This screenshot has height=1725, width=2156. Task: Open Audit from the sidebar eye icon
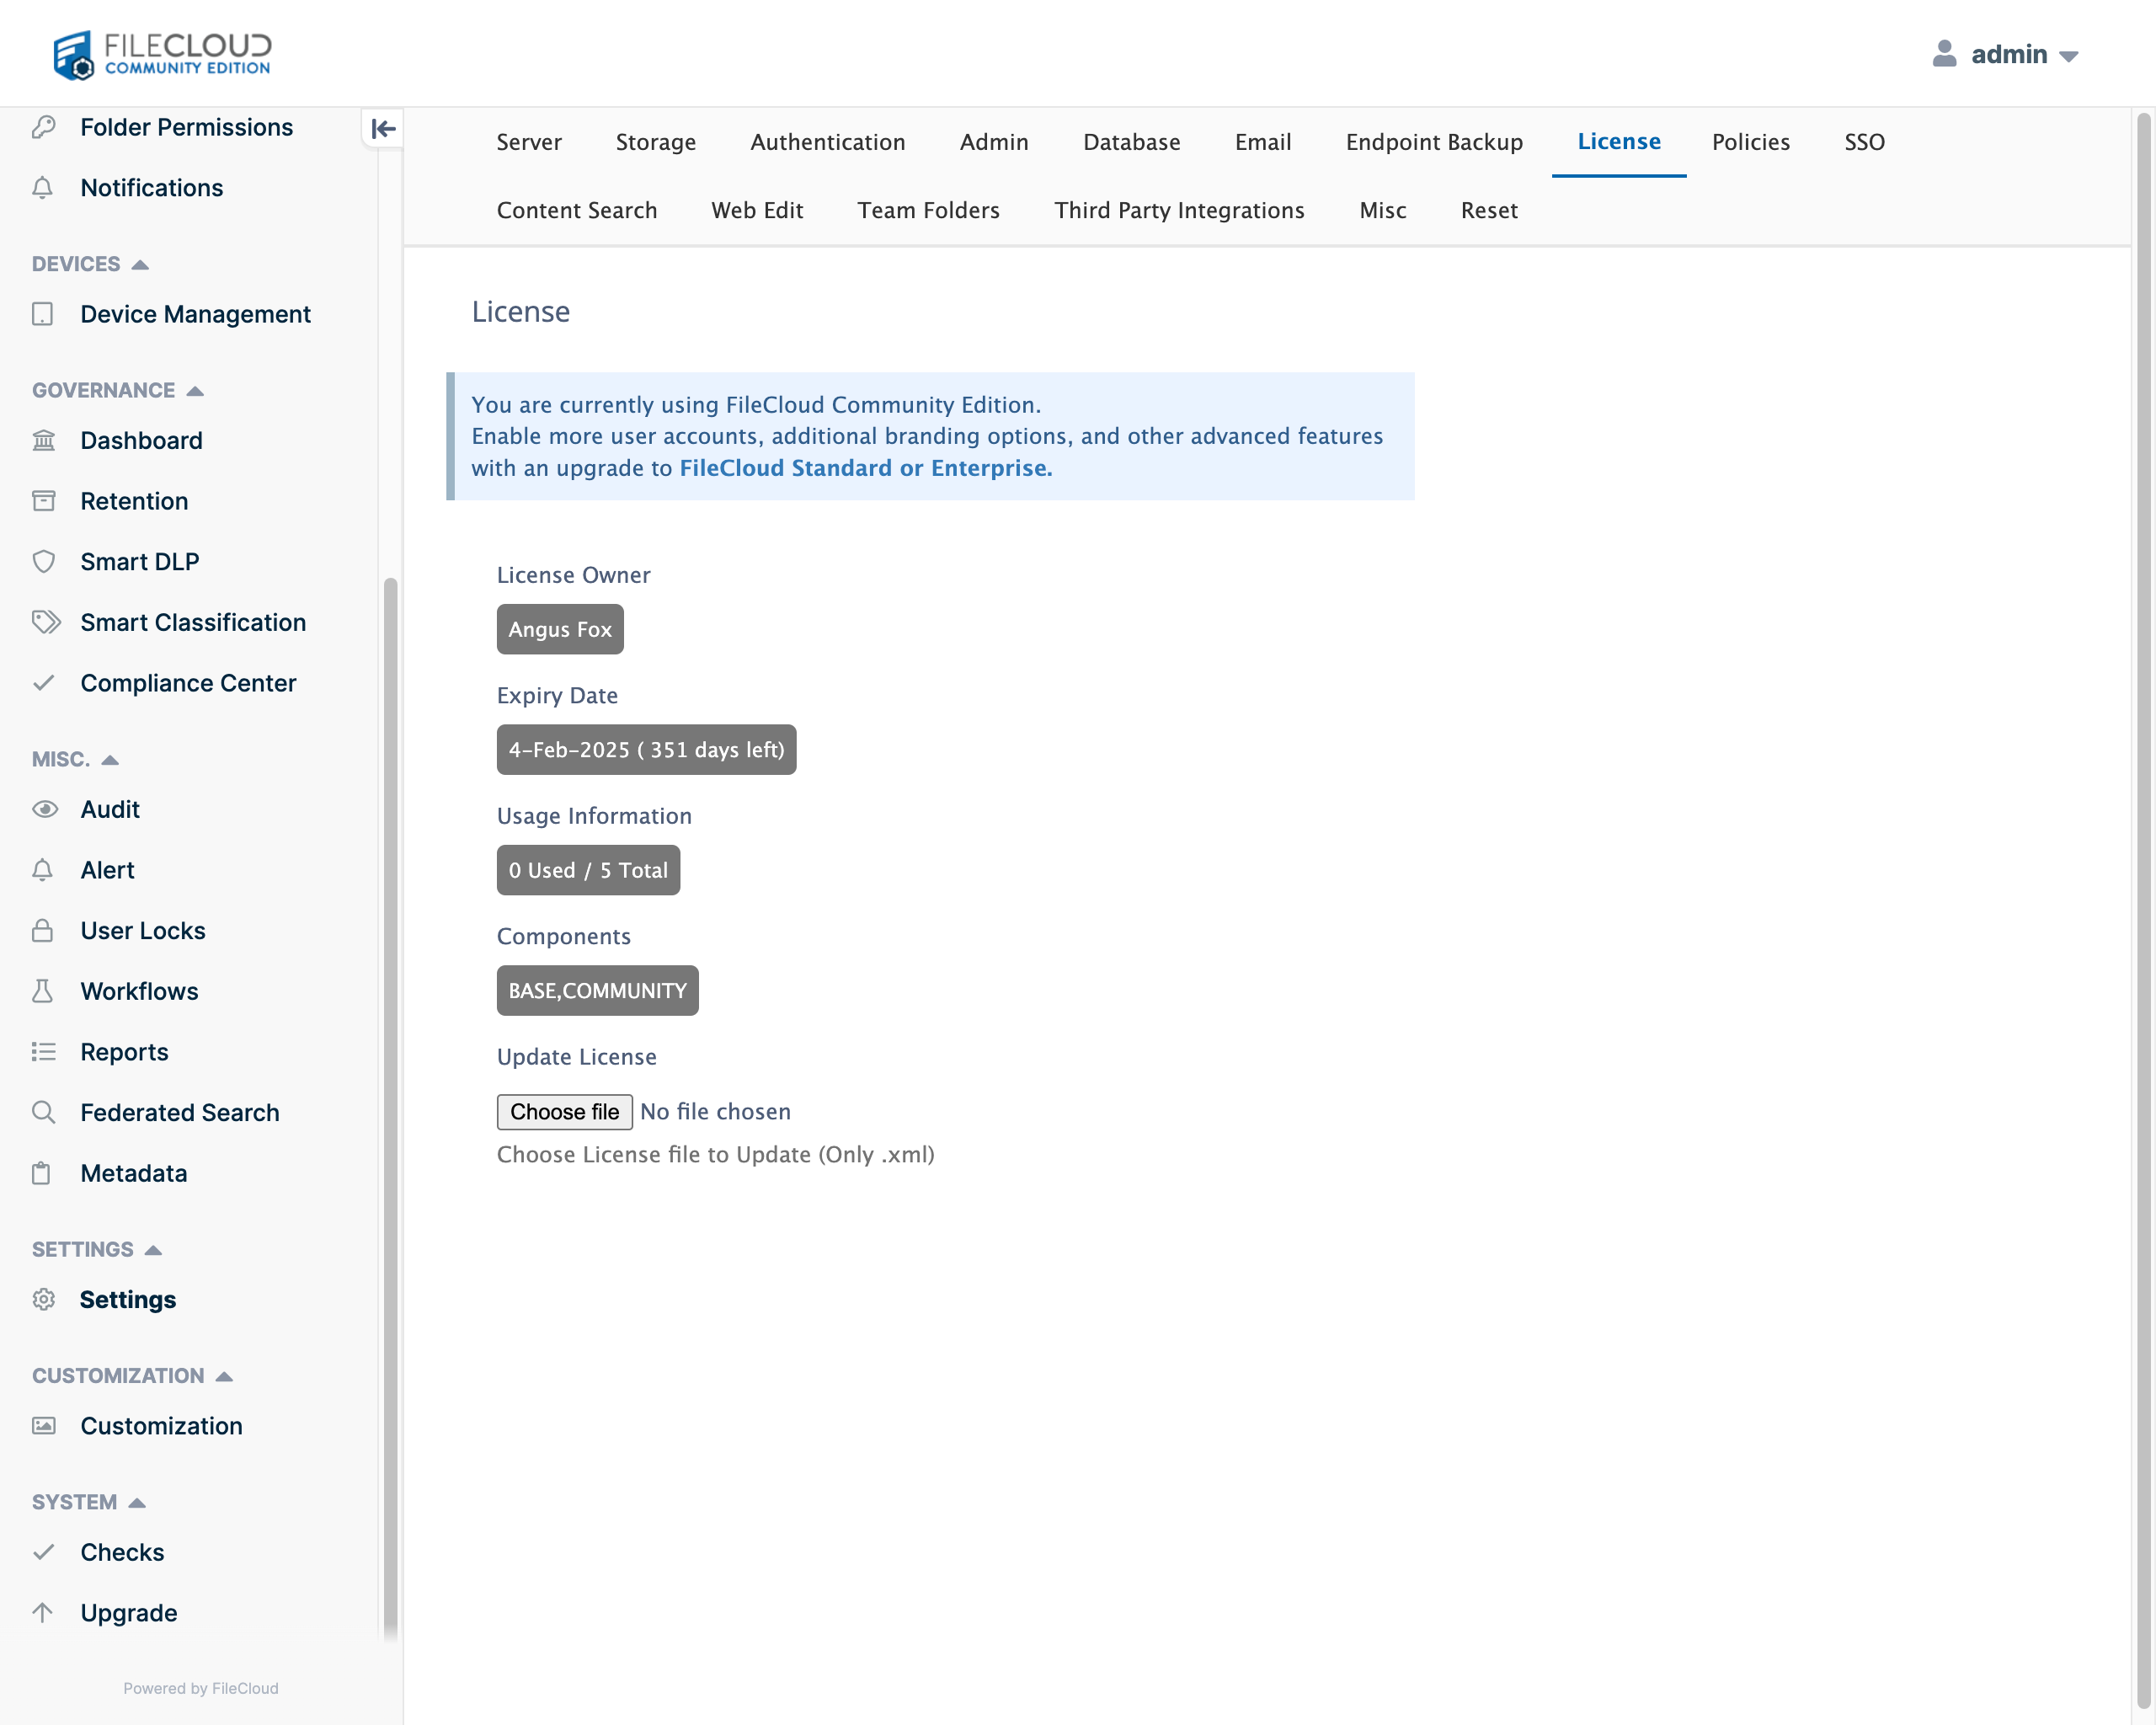44,809
